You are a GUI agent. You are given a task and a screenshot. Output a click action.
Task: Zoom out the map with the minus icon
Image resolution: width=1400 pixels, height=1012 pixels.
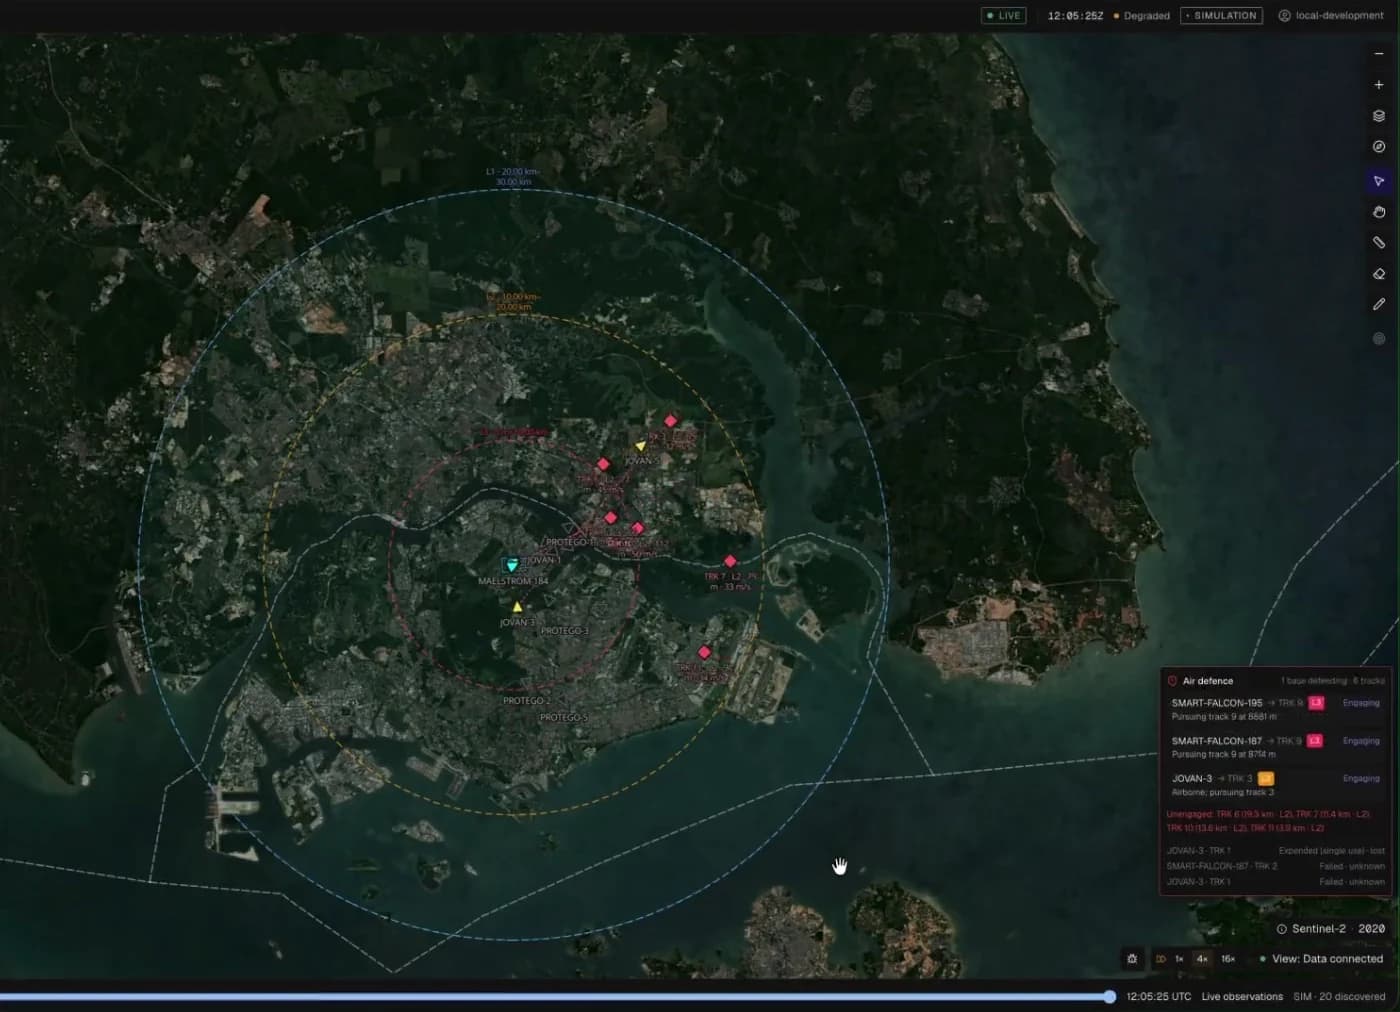pyautogui.click(x=1379, y=54)
